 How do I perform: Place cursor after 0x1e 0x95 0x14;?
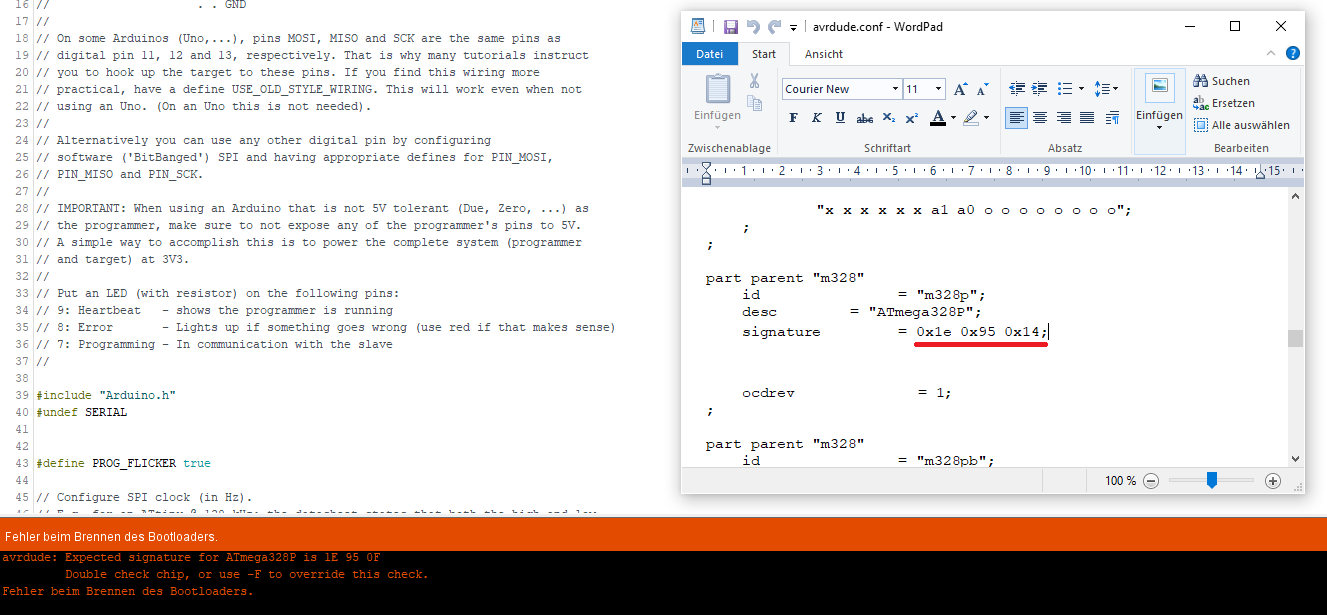[x=1050, y=331]
